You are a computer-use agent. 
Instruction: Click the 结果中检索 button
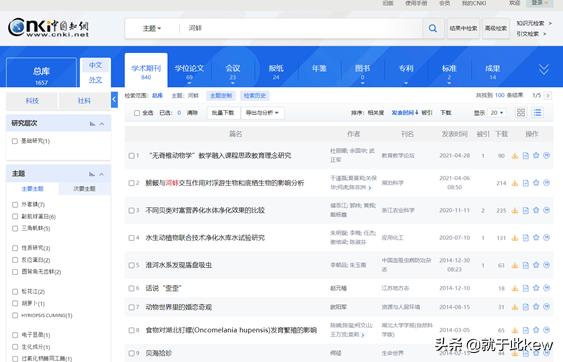463,28
